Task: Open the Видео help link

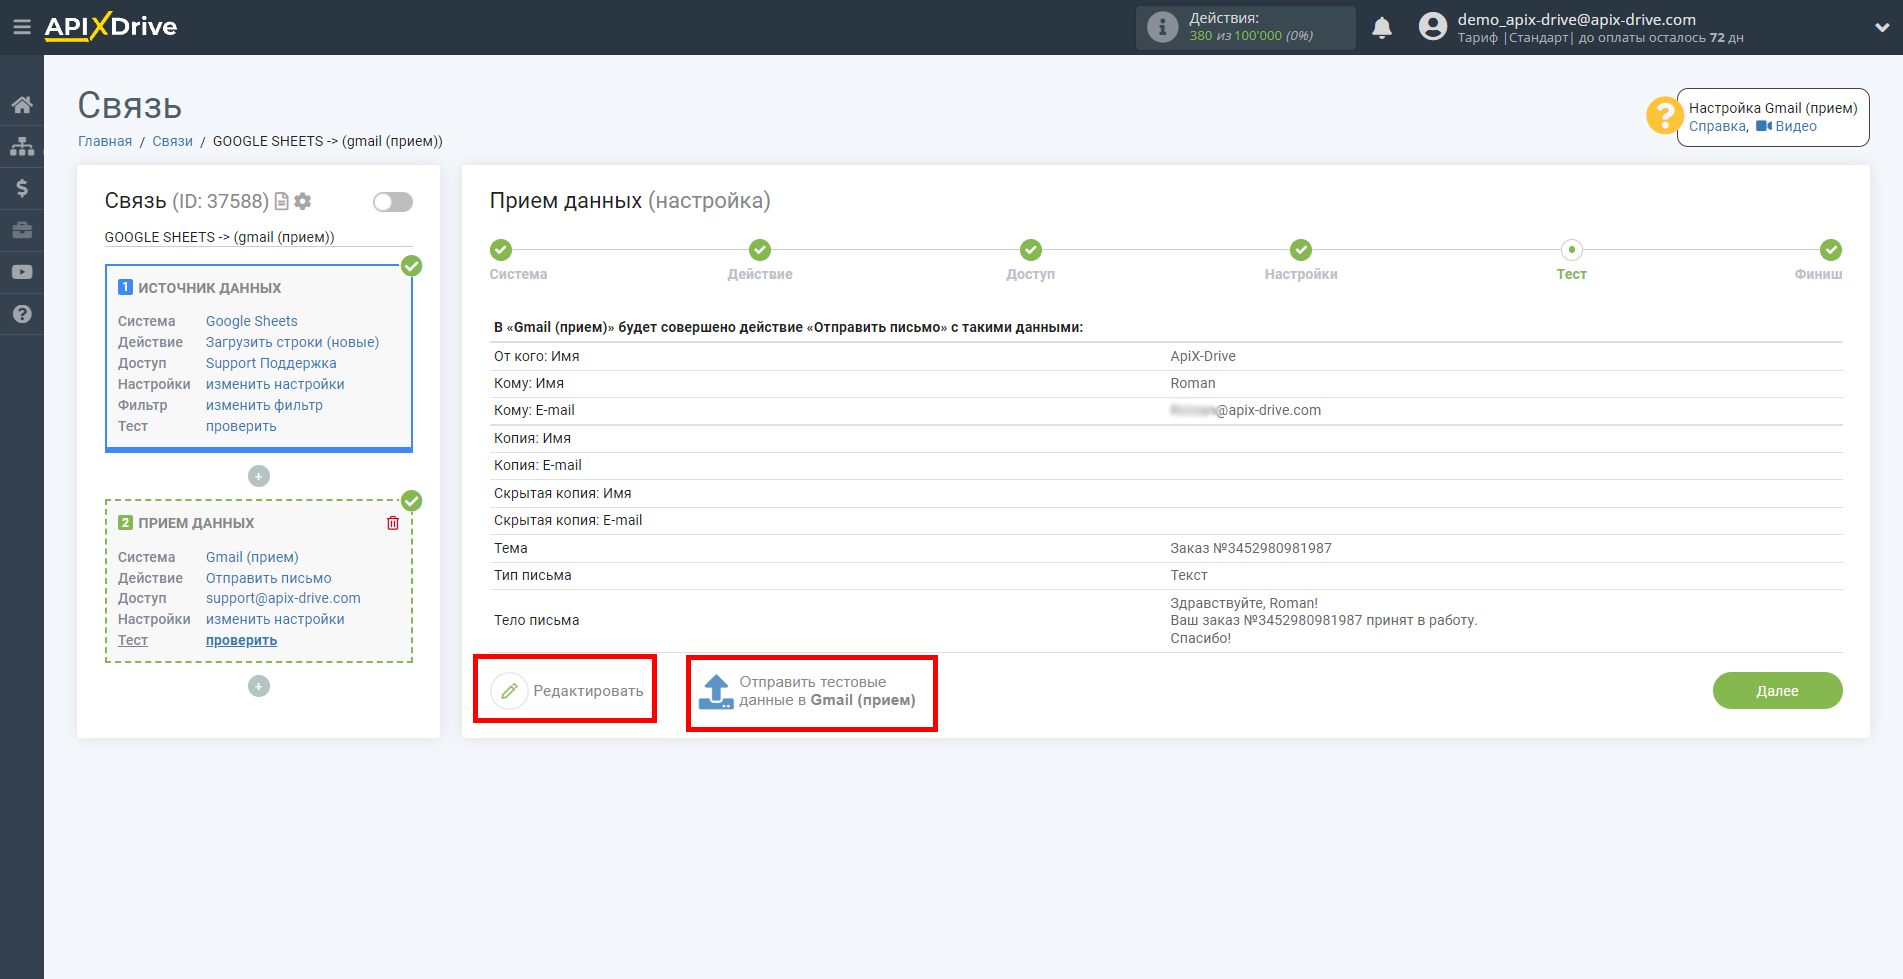Action: click(1787, 126)
